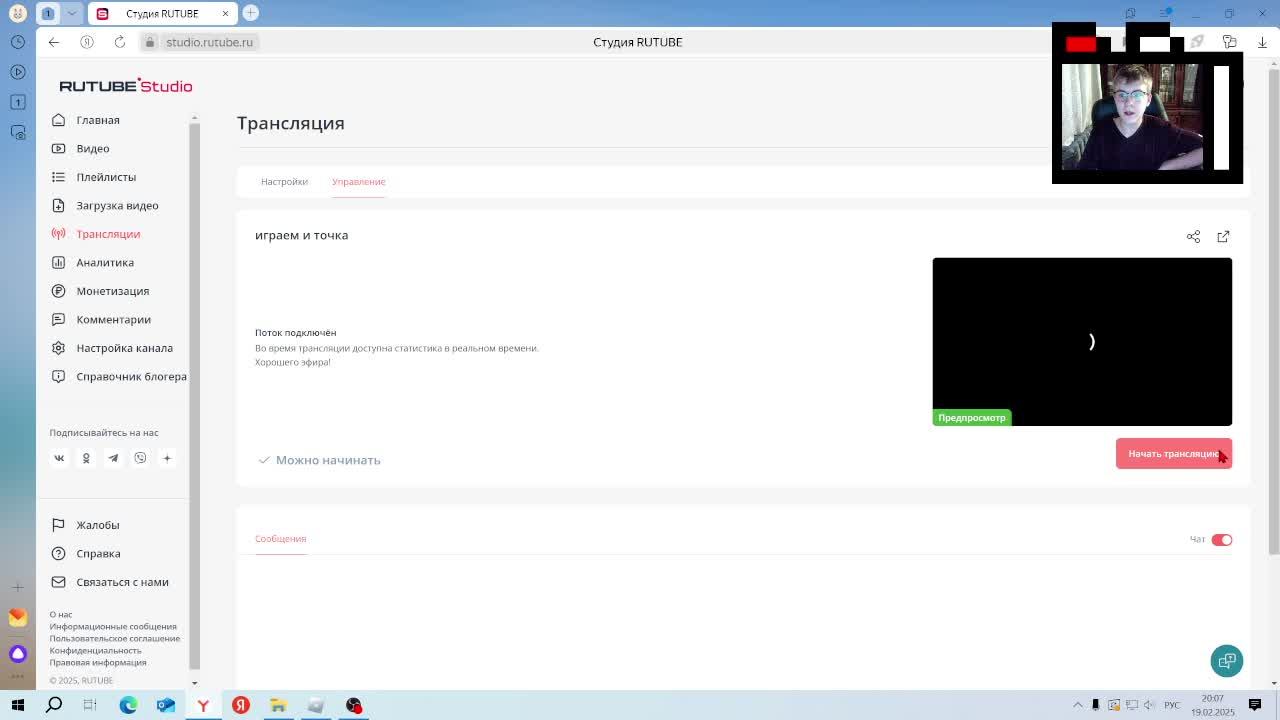Expand the tab groups dropdown arrow
This screenshot has height=720, width=1280.
click(x=71, y=13)
